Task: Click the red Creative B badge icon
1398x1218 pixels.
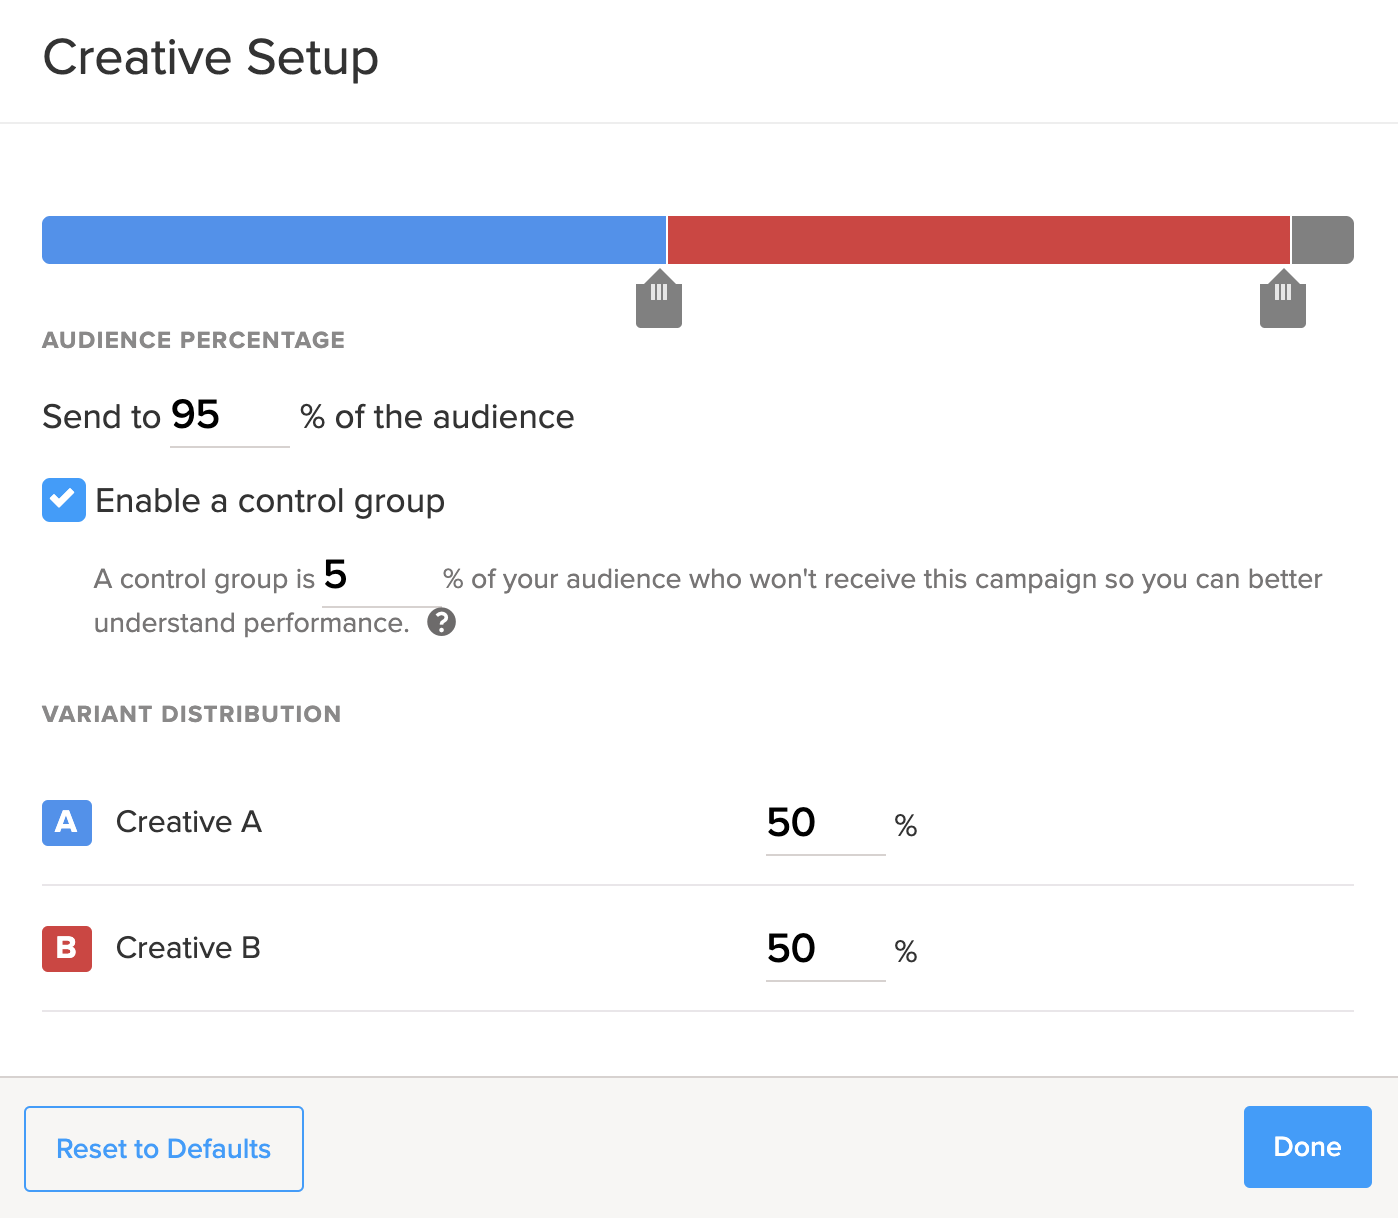Action: pos(67,949)
